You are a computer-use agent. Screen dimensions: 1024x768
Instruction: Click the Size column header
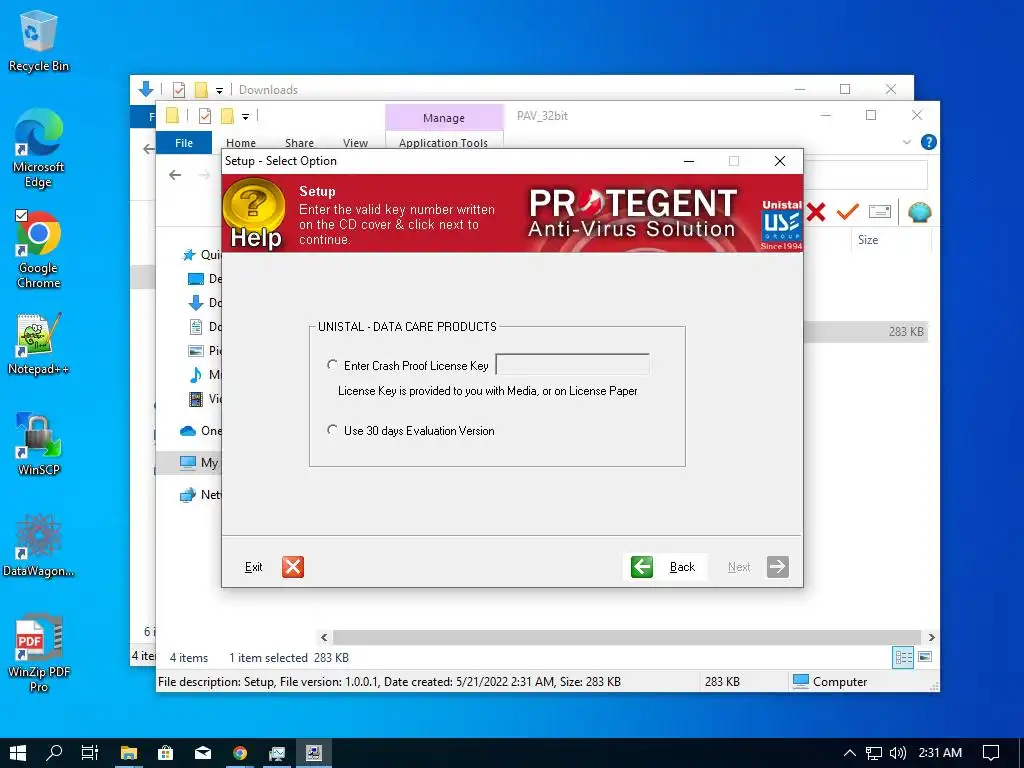pos(867,240)
